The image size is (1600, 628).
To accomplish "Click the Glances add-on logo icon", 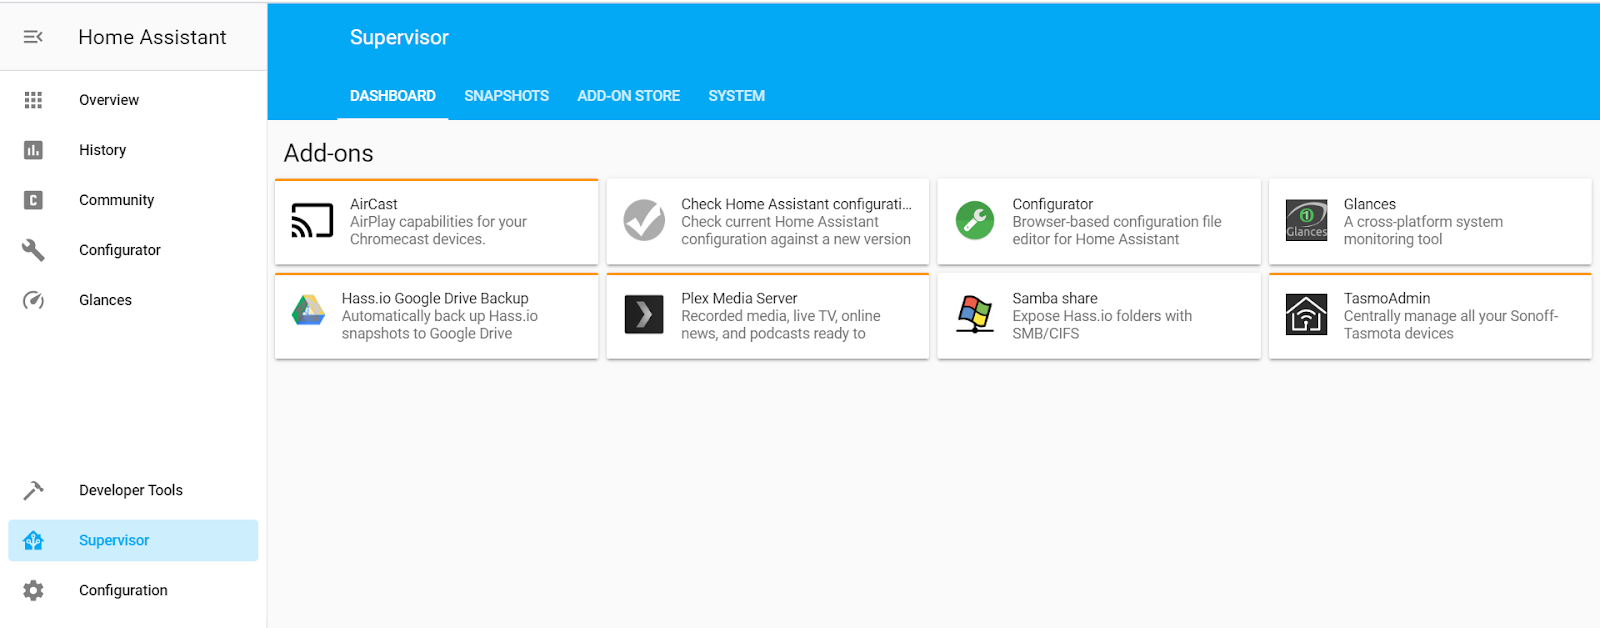I will (x=1306, y=220).
